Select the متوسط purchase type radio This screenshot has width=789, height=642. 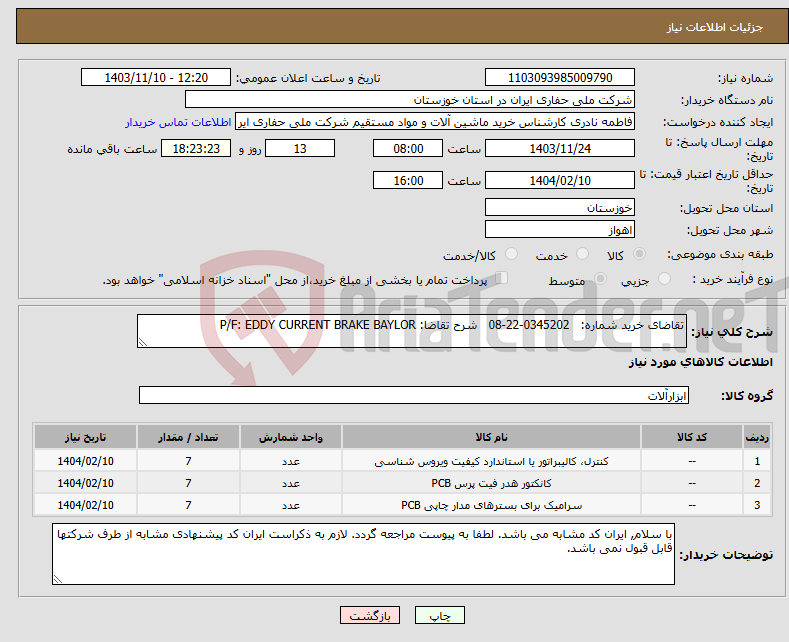point(600,279)
